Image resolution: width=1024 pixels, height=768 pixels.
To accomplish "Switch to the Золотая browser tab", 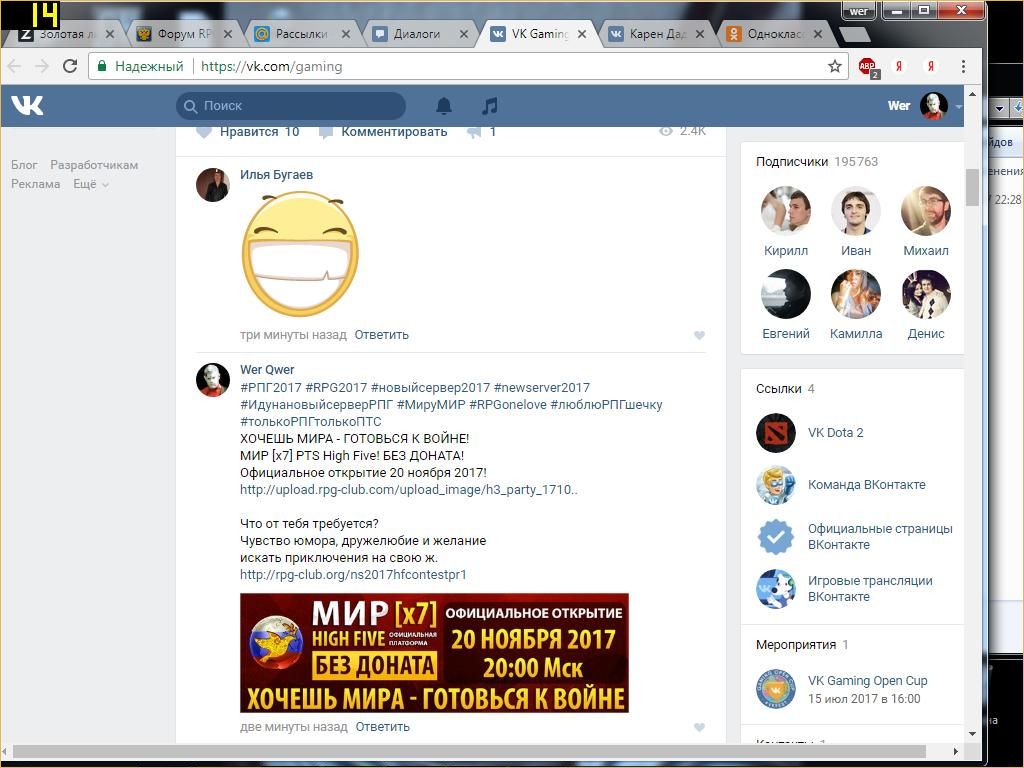I will [67, 34].
